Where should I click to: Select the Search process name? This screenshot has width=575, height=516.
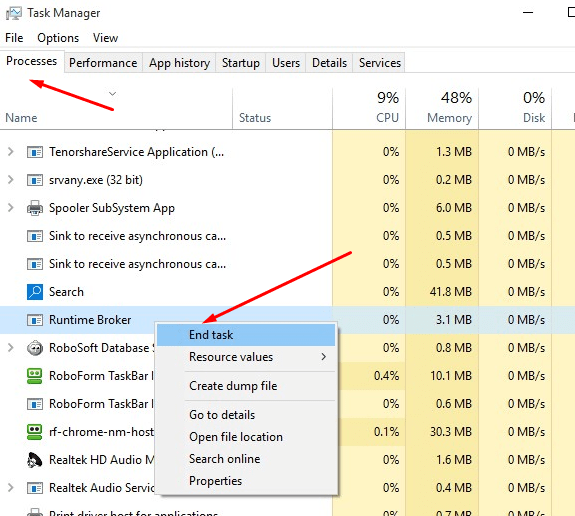[66, 292]
